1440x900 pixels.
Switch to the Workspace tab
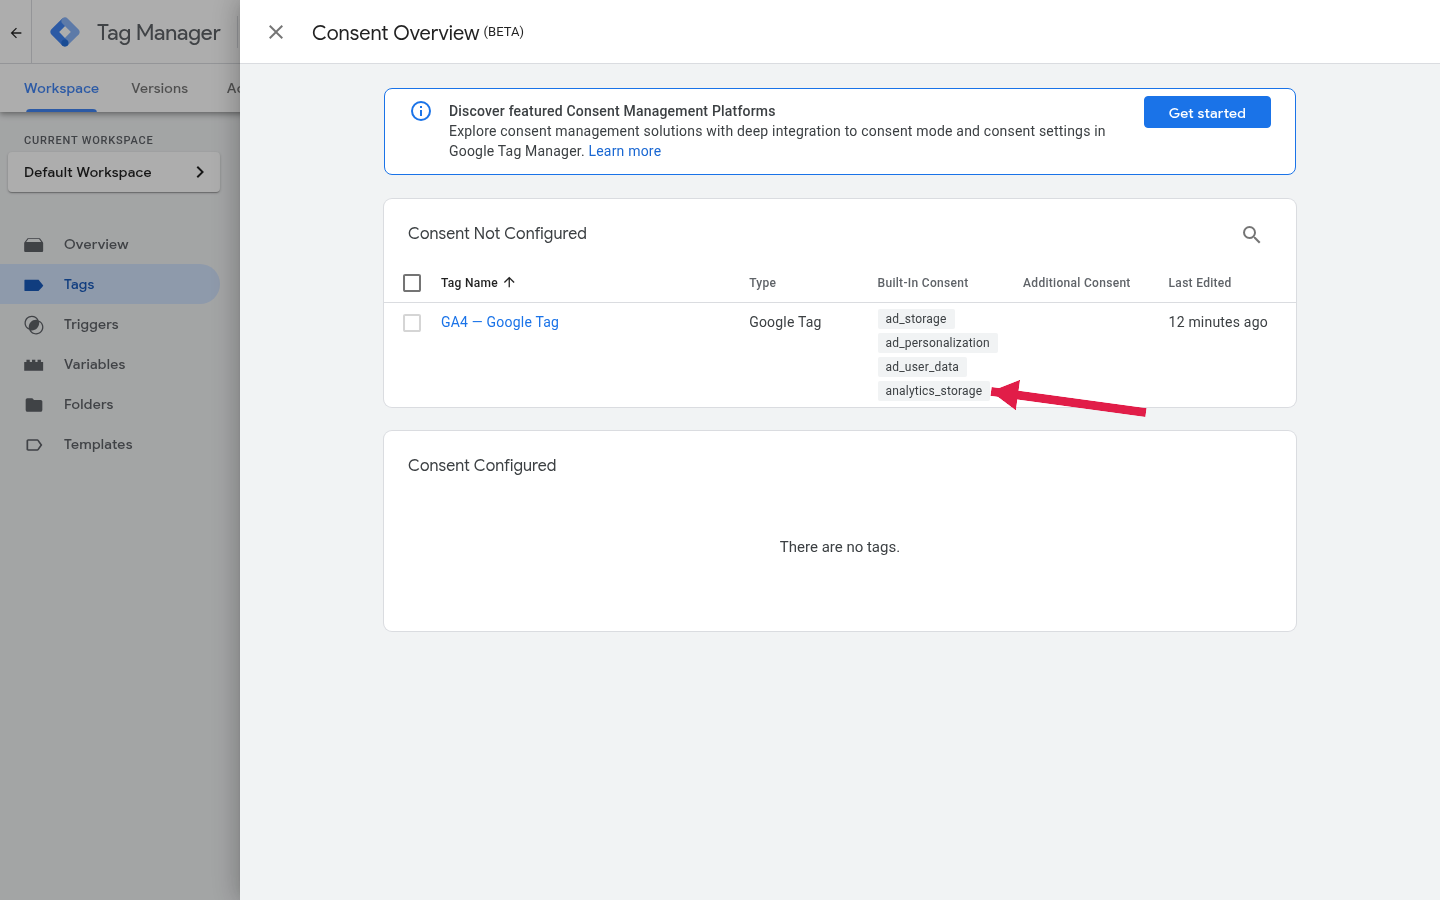click(61, 88)
